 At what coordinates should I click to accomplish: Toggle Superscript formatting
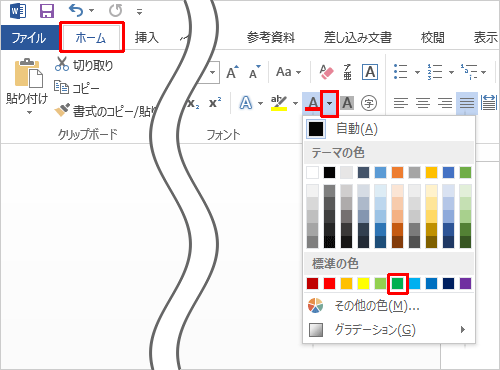[x=215, y=103]
